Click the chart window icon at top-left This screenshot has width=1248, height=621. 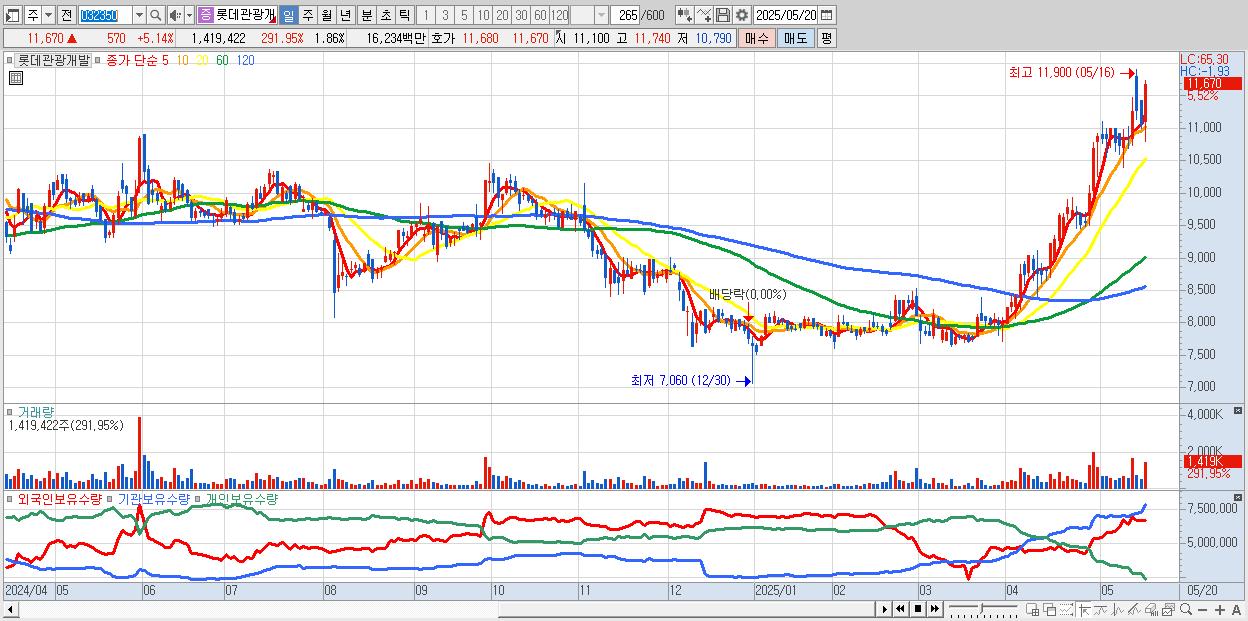click(12, 15)
